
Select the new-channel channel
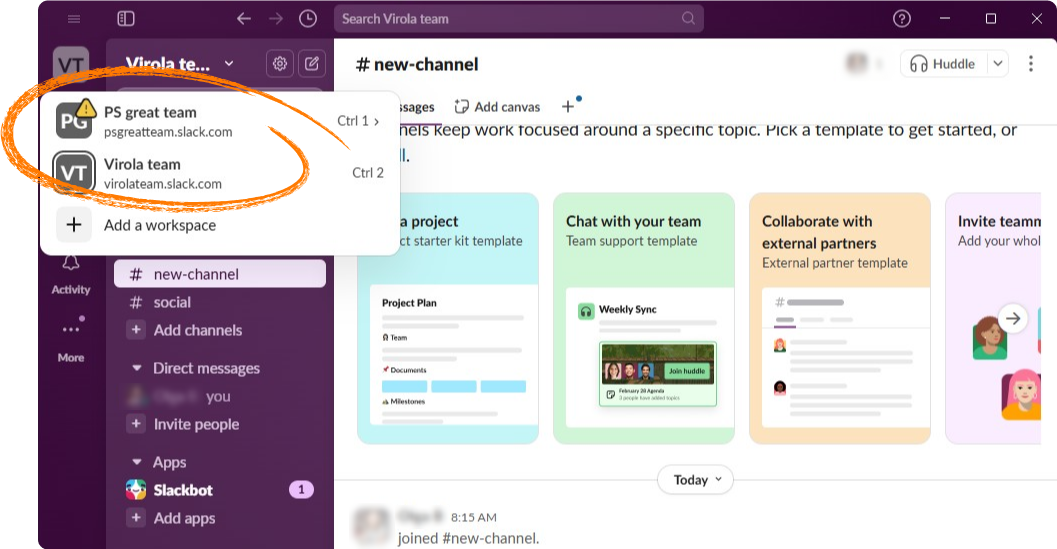coord(220,274)
